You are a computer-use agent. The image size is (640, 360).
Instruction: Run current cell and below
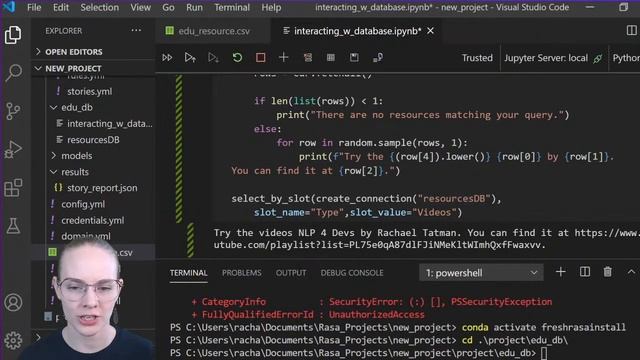click(x=213, y=58)
